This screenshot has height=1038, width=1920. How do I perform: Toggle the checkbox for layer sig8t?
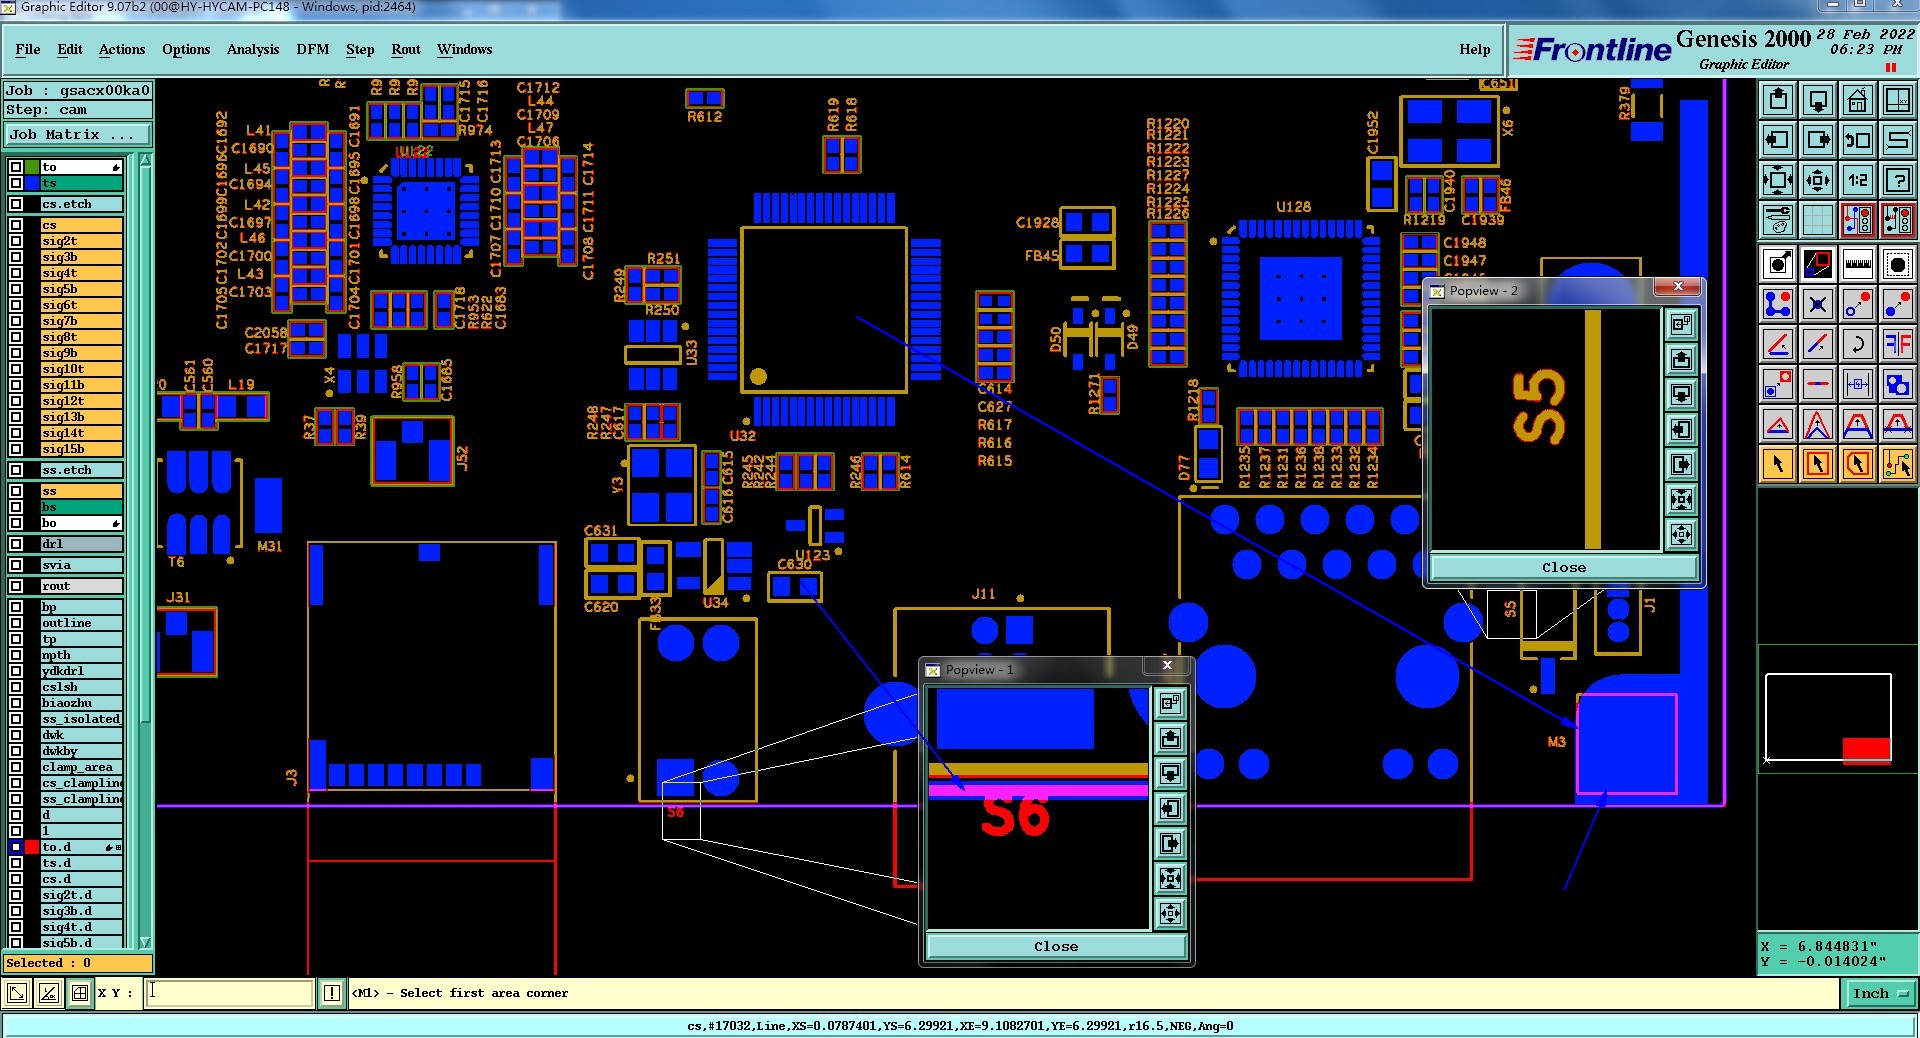click(x=16, y=337)
